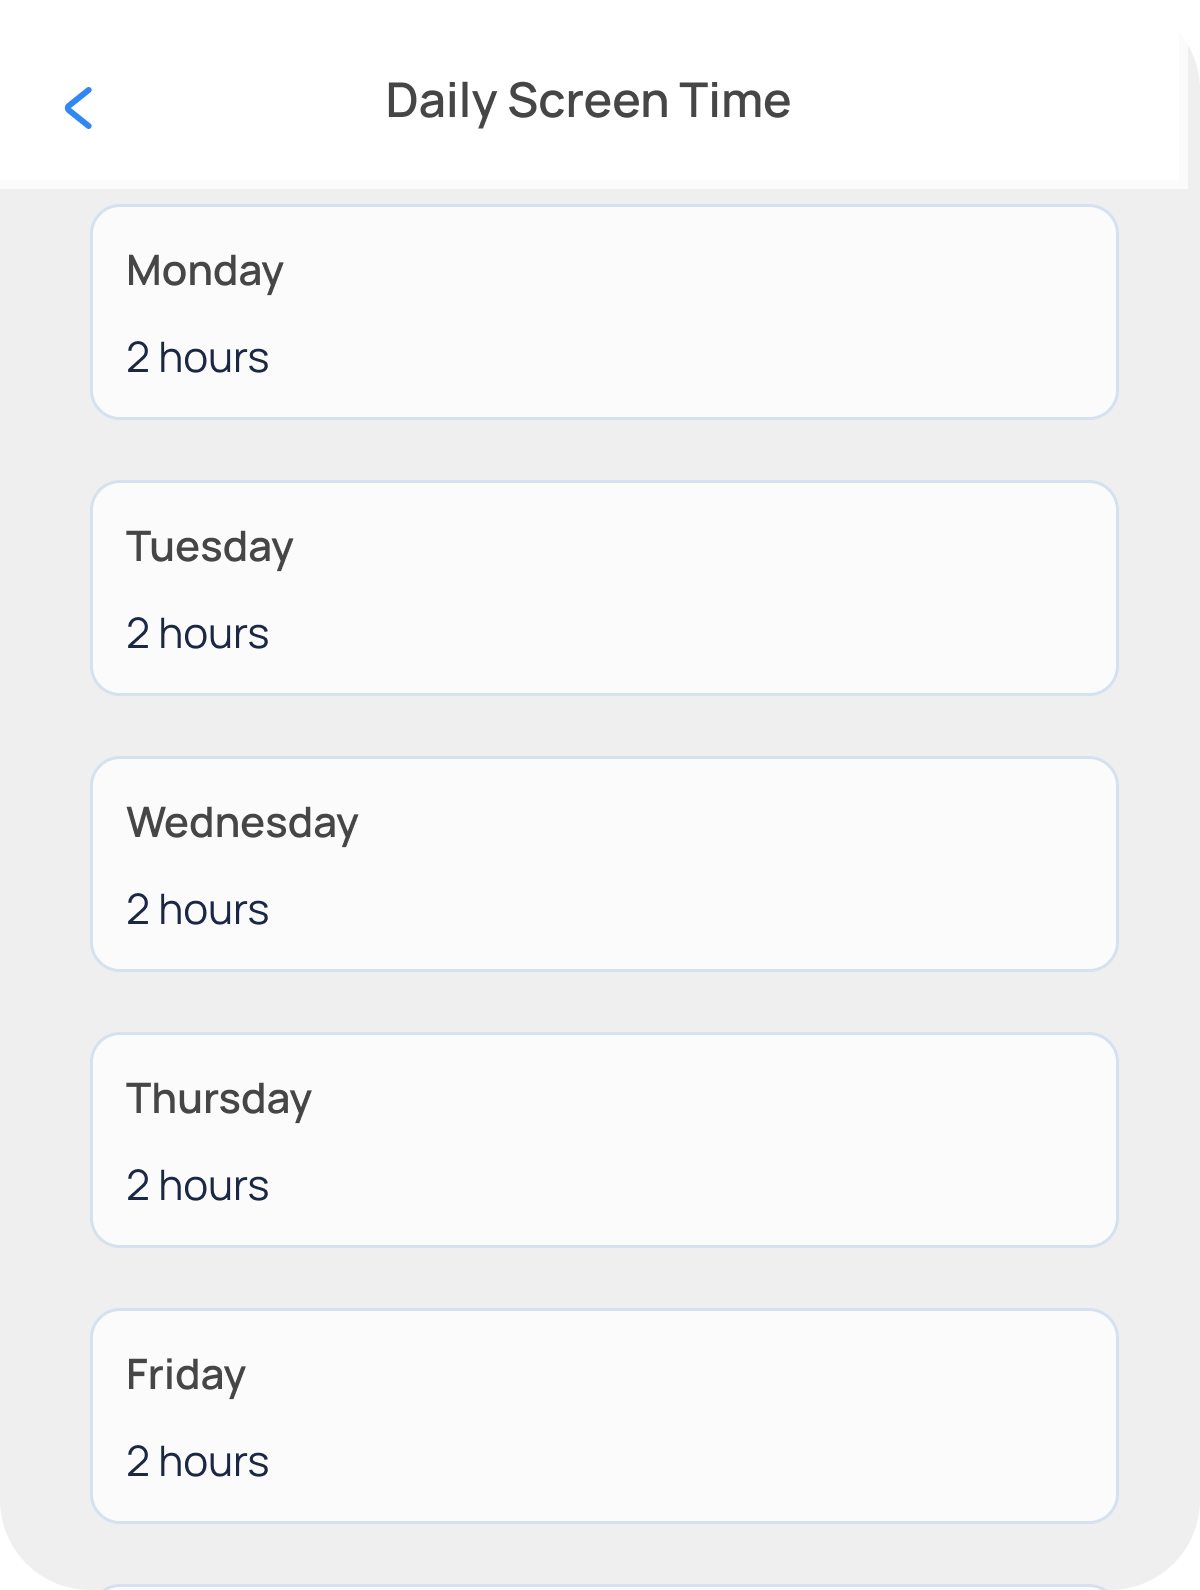
Task: Go back using the blue chevron
Action: coord(78,107)
